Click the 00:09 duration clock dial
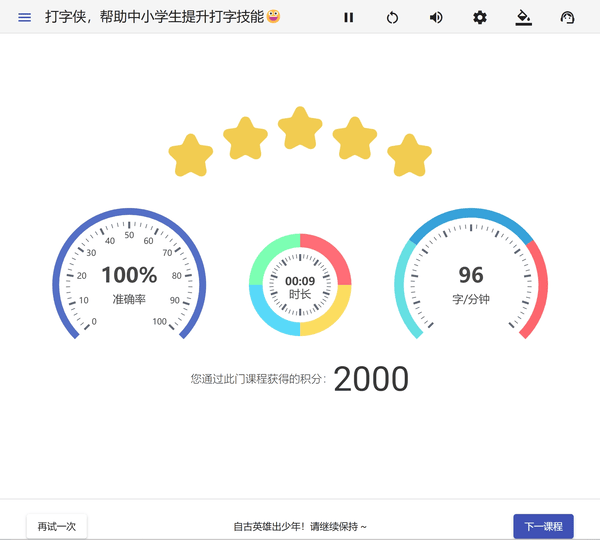Viewport: 600px width, 540px height. click(300, 285)
